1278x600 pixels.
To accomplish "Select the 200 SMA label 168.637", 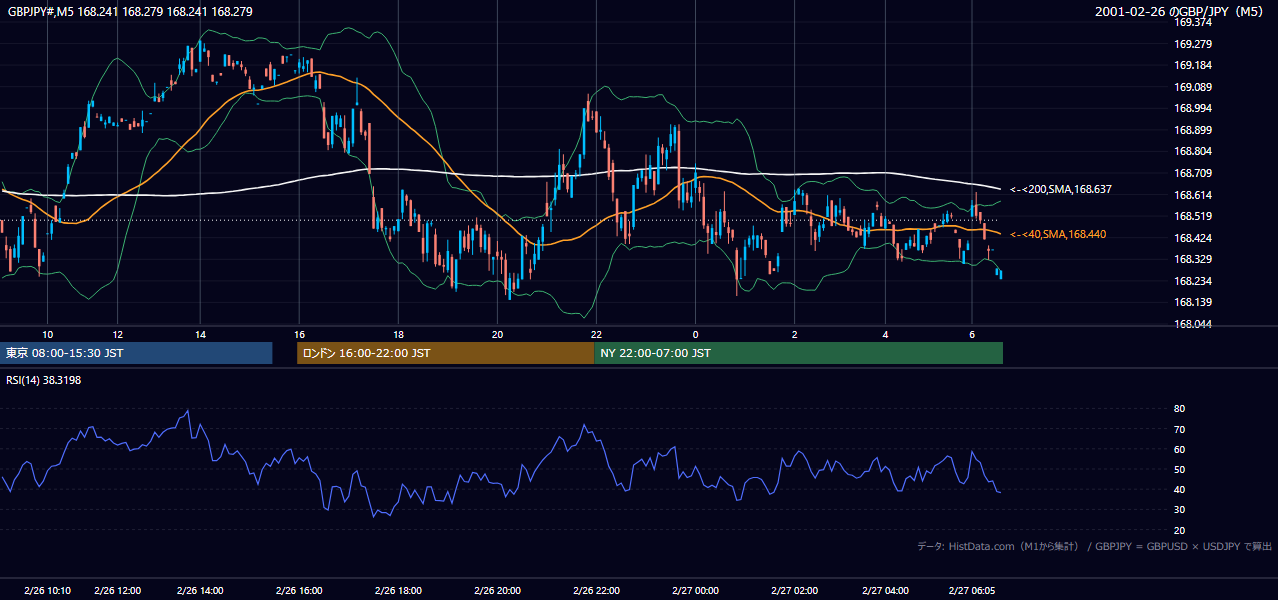I will pyautogui.click(x=1061, y=189).
